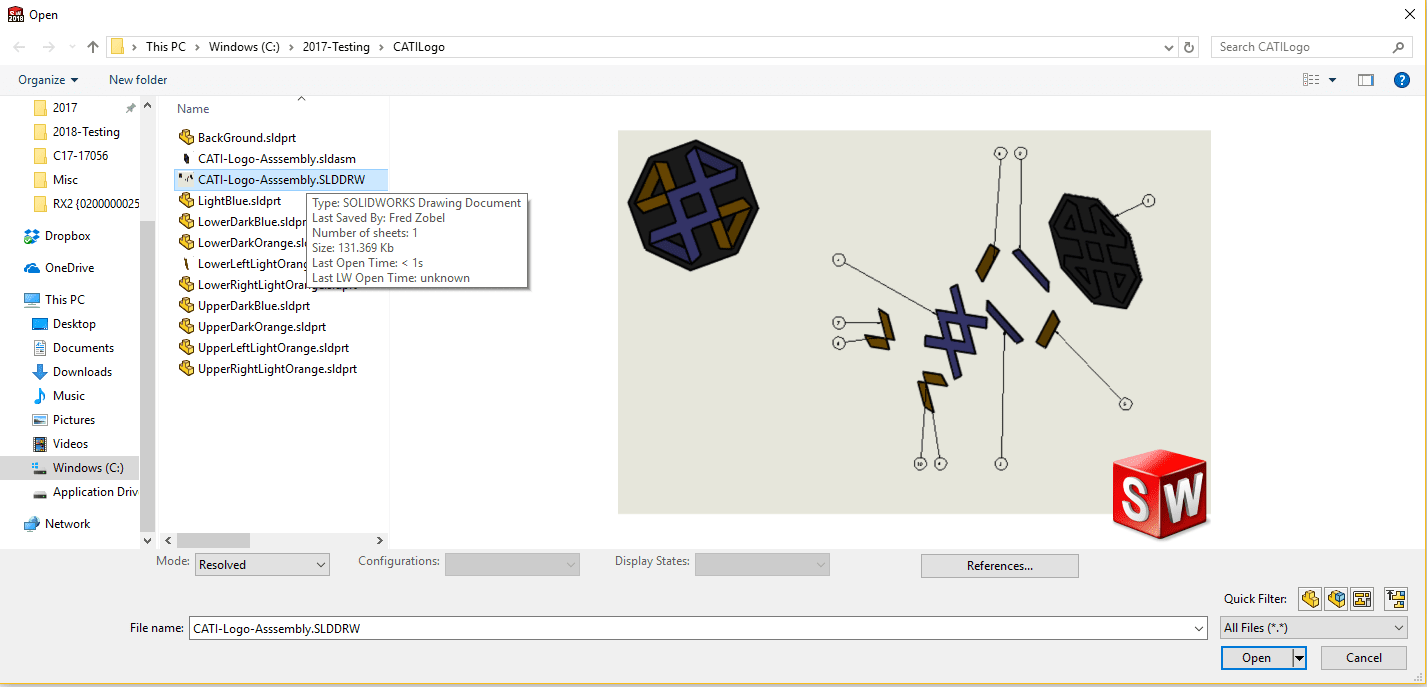Open Music folder in sidebar
This screenshot has height=687, width=1427.
(x=69, y=396)
